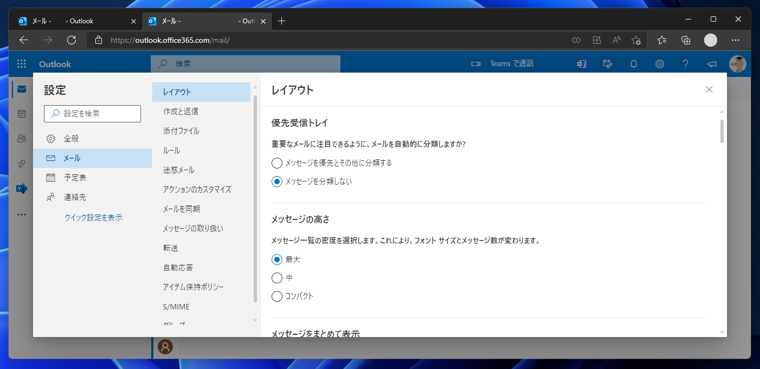Viewport: 760px width, 369px height.
Task: Open the Calendar icon in the left rail
Action: (21, 114)
